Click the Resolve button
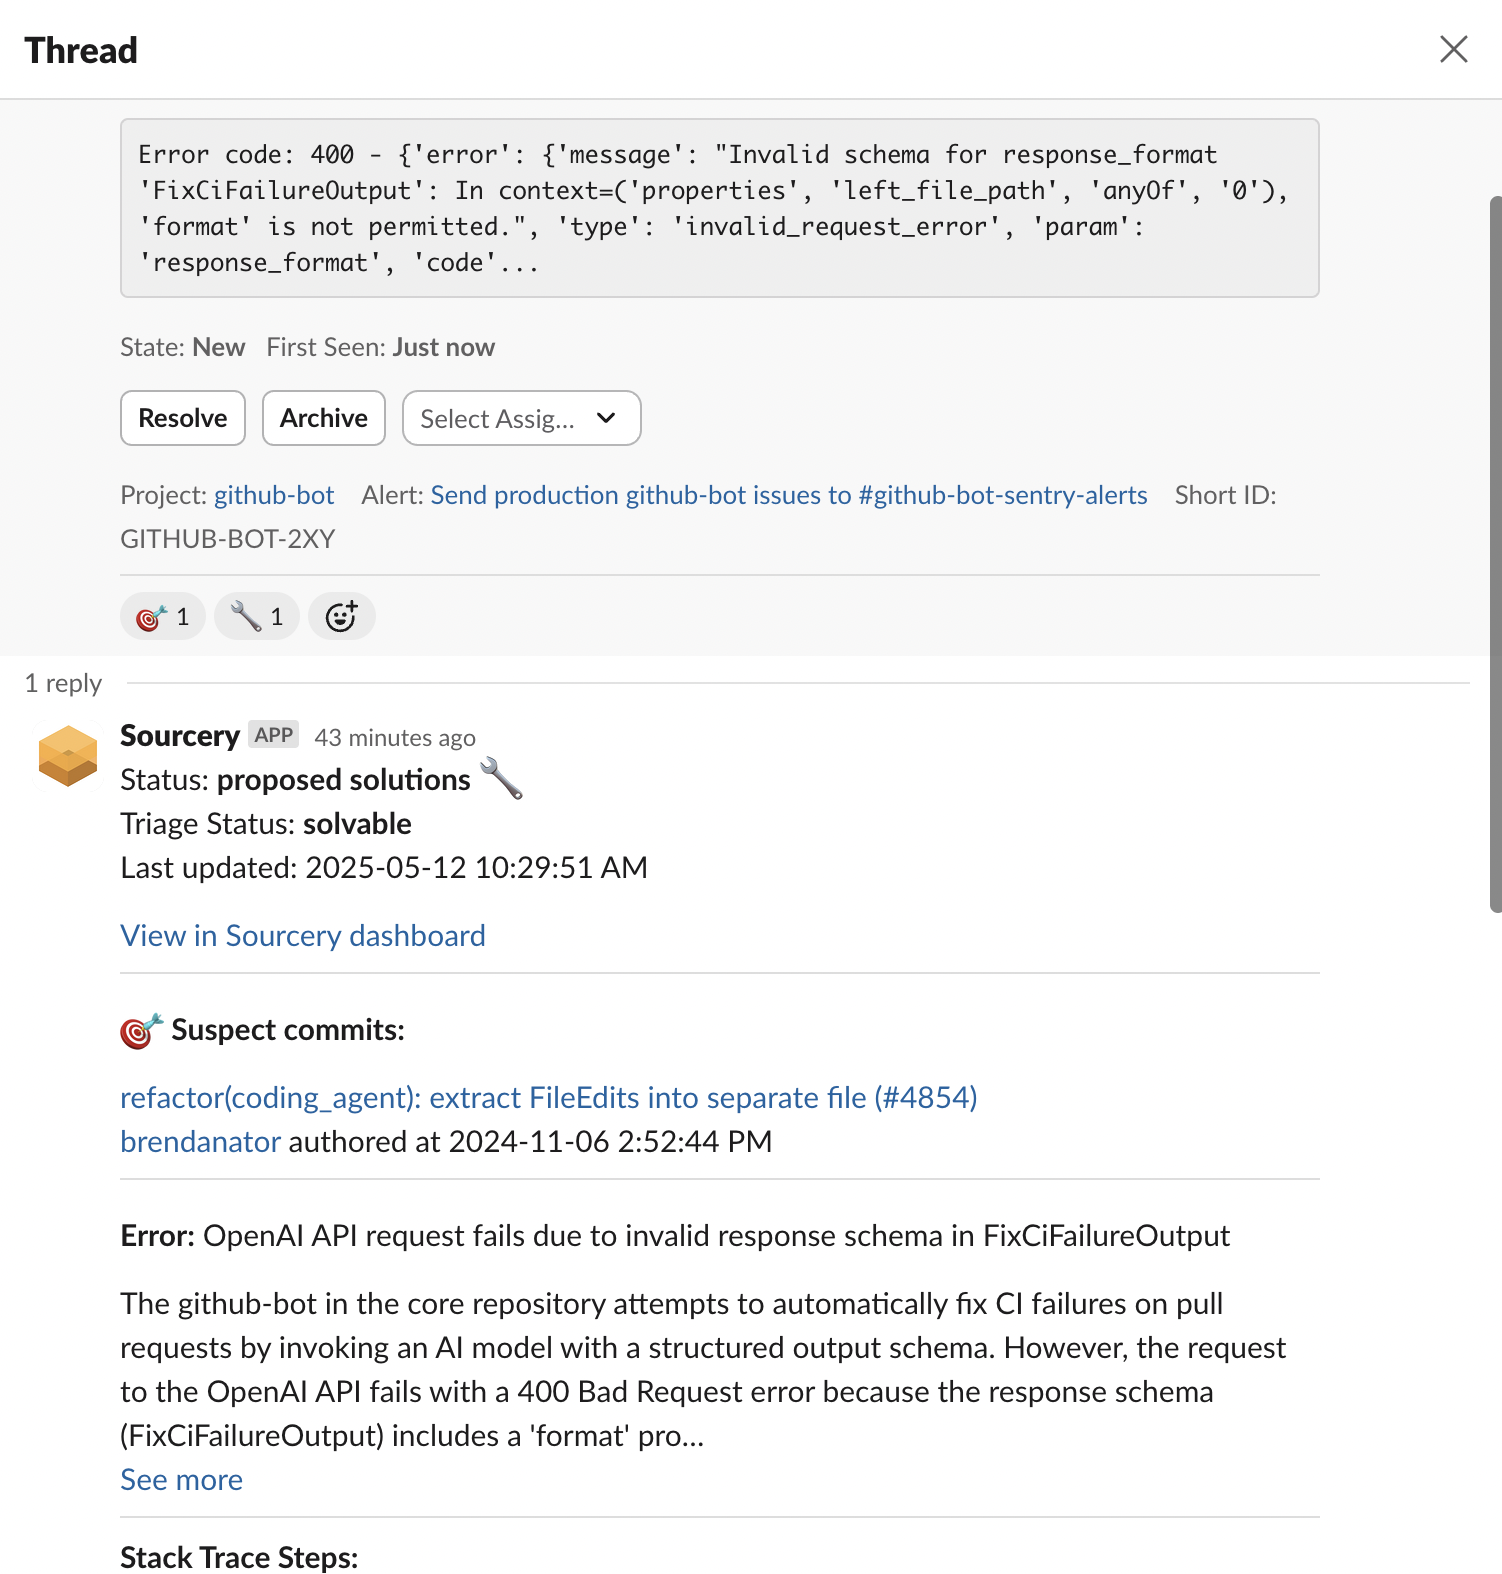This screenshot has width=1502, height=1574. pos(183,418)
